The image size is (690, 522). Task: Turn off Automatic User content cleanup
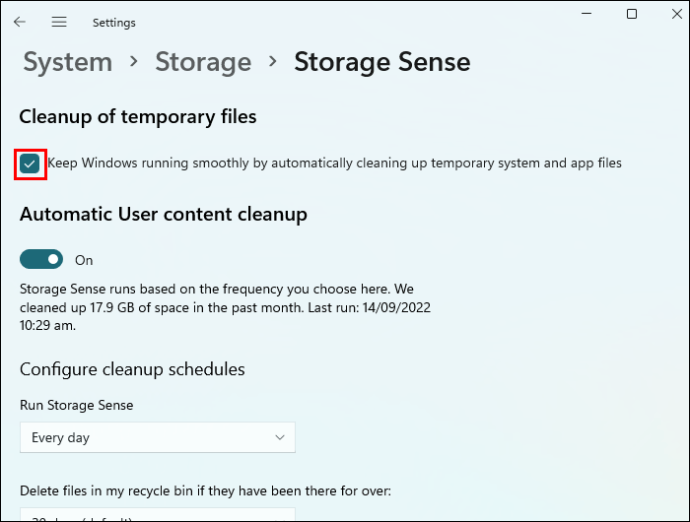click(x=41, y=260)
